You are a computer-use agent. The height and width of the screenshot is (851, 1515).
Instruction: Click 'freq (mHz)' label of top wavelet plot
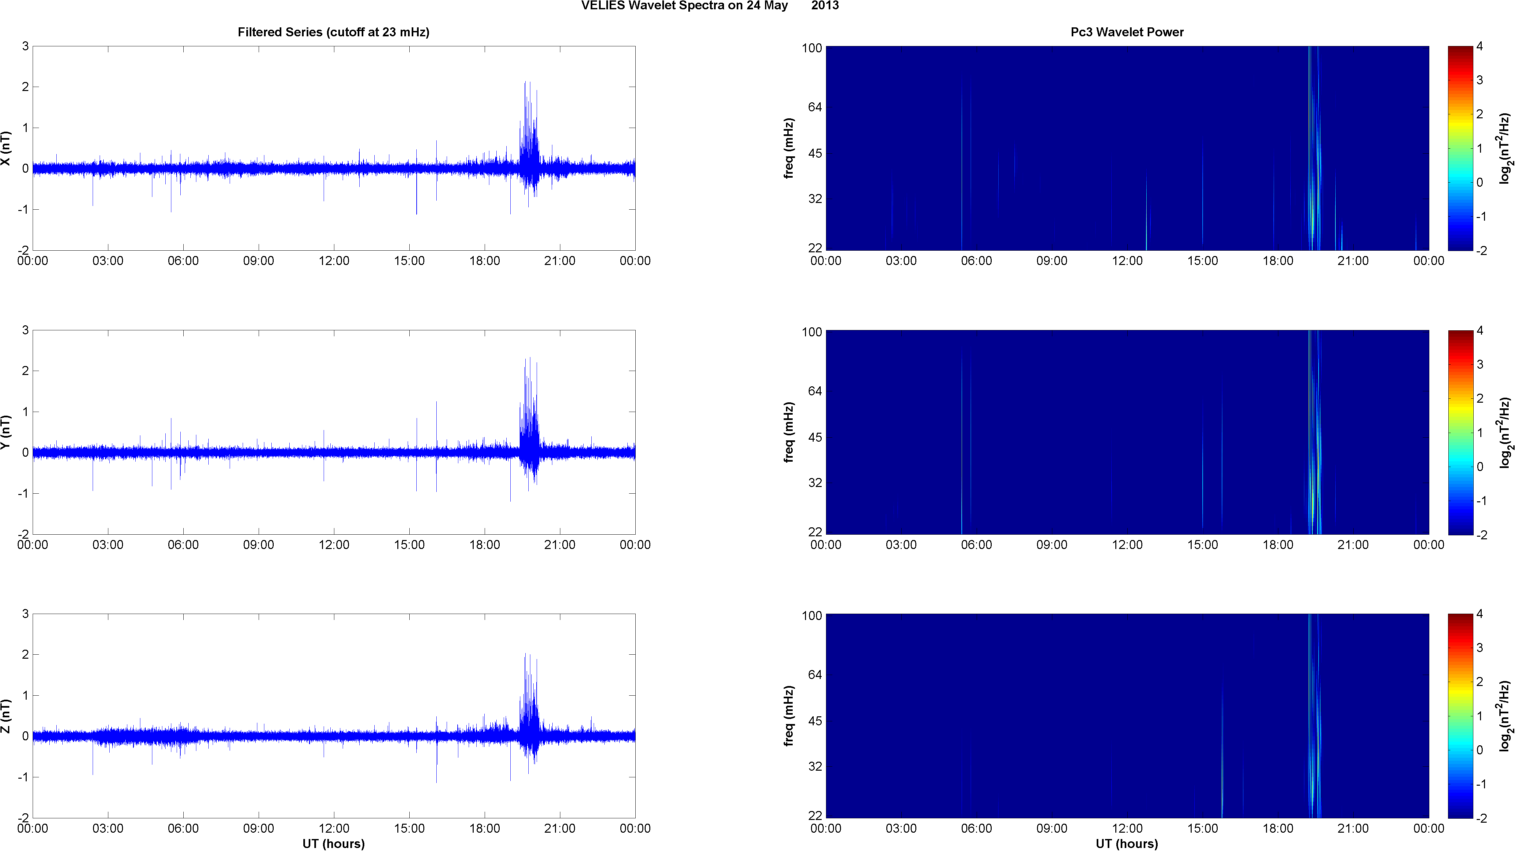(789, 148)
